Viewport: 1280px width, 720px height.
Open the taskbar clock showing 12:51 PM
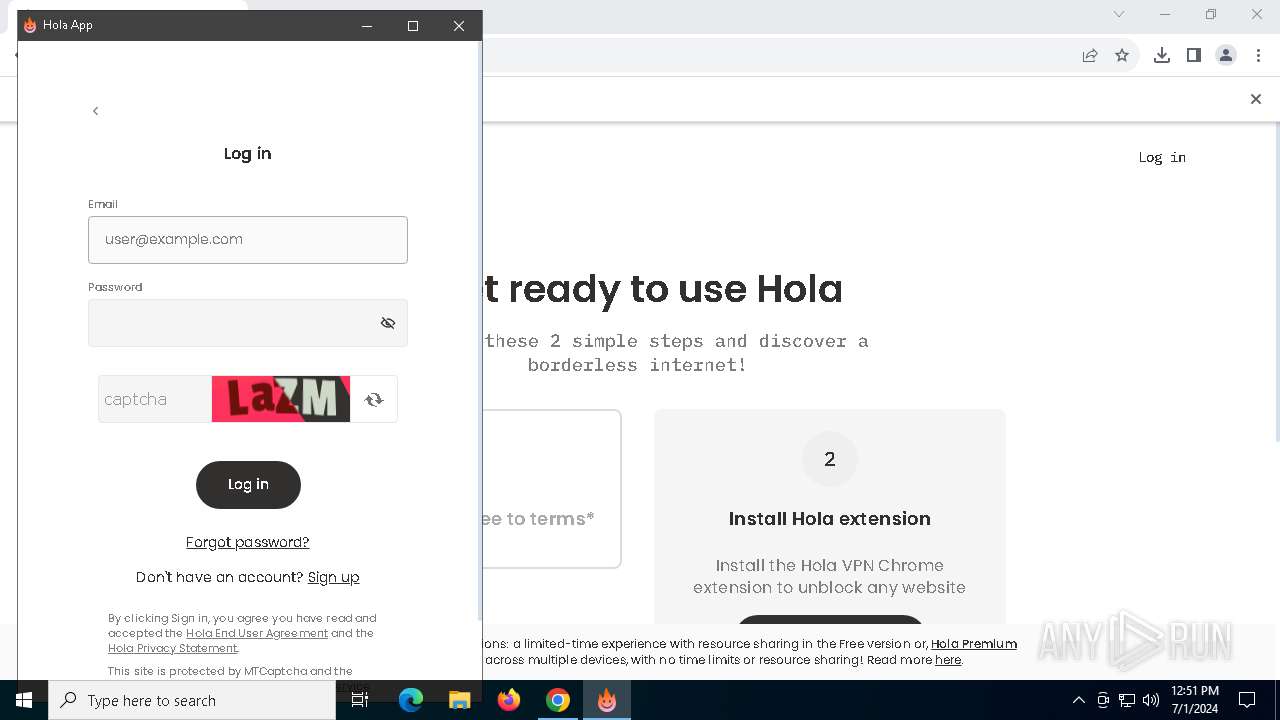1194,700
